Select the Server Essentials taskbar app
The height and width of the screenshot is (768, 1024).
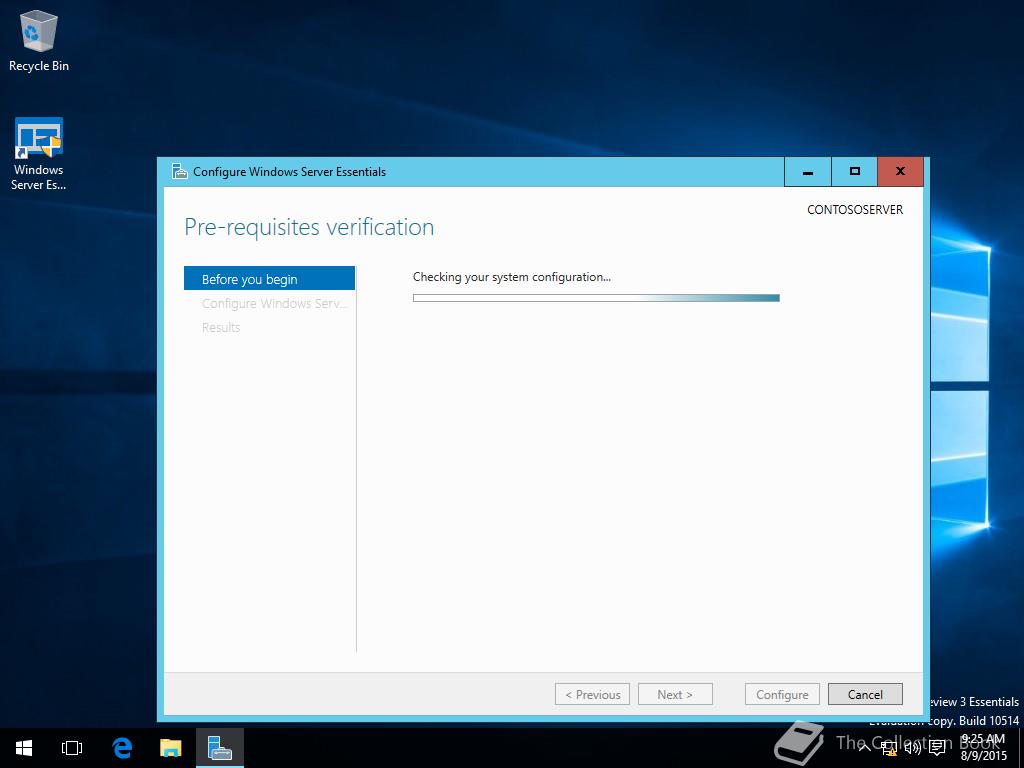[x=220, y=748]
